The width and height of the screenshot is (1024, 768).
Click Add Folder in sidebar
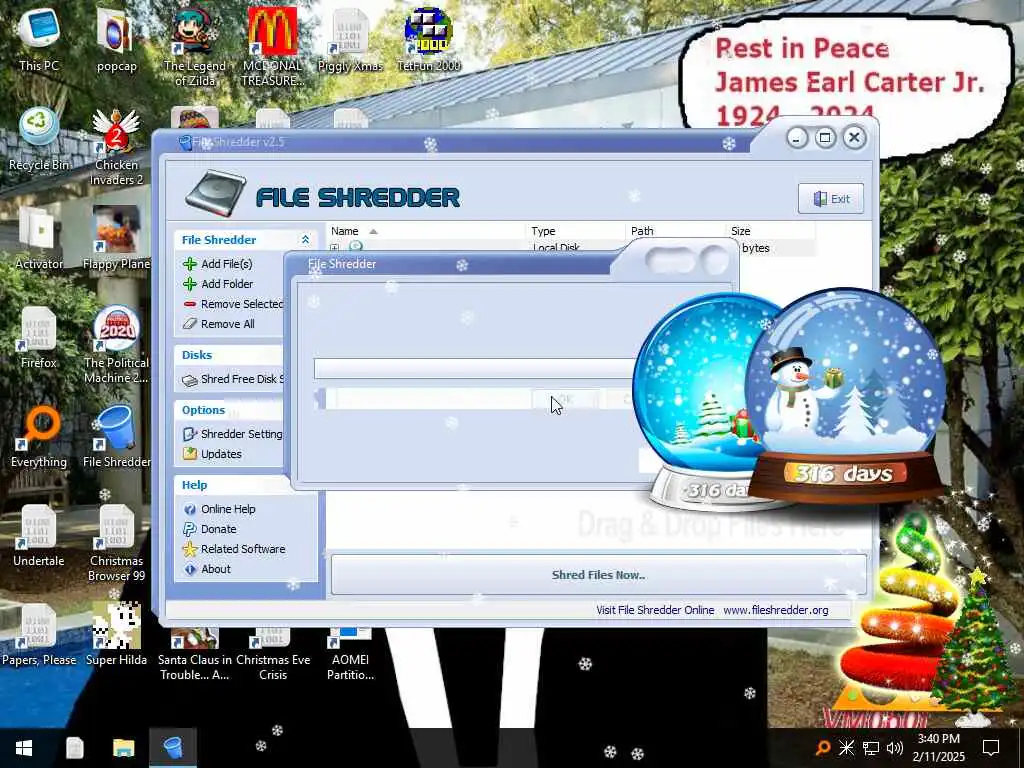[218, 284]
